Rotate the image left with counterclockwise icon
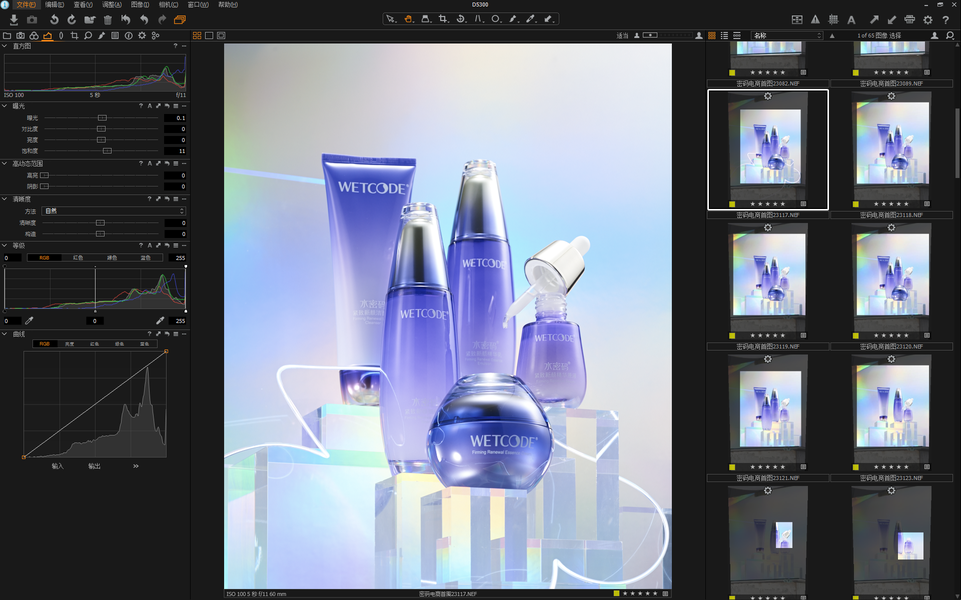The height and width of the screenshot is (600, 961). click(x=54, y=20)
